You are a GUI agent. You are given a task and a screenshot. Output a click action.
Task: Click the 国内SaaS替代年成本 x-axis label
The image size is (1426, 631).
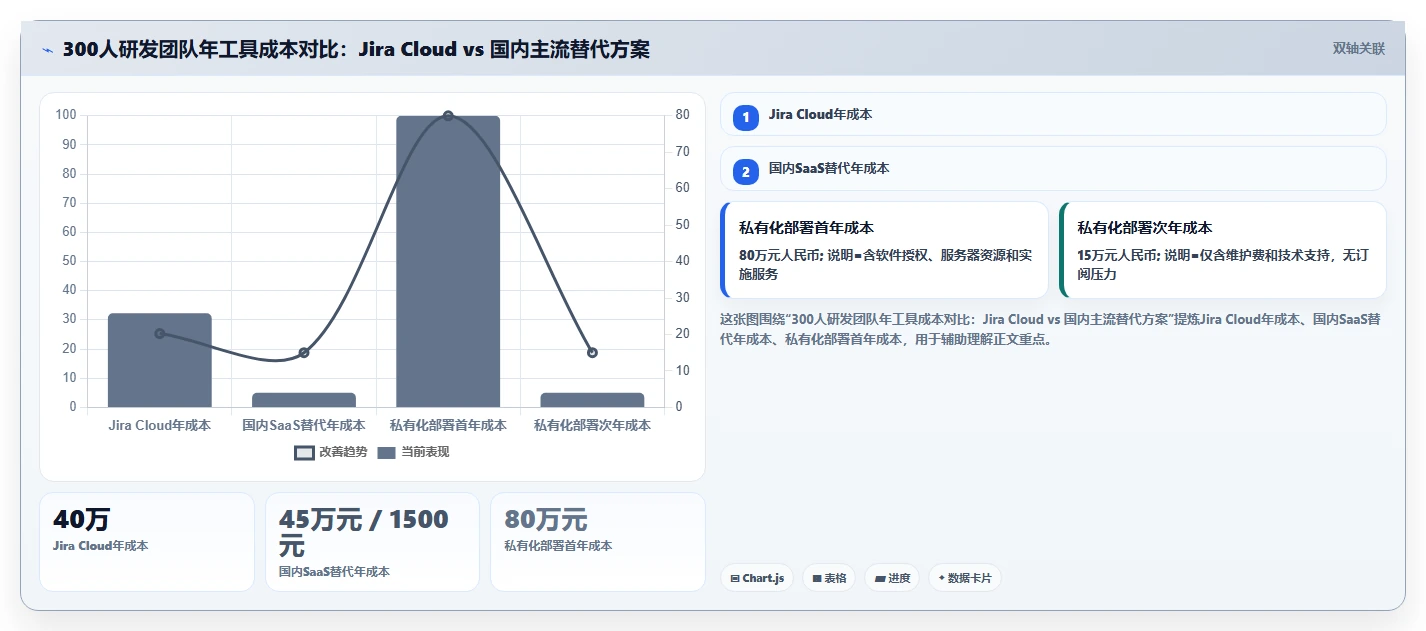304,425
